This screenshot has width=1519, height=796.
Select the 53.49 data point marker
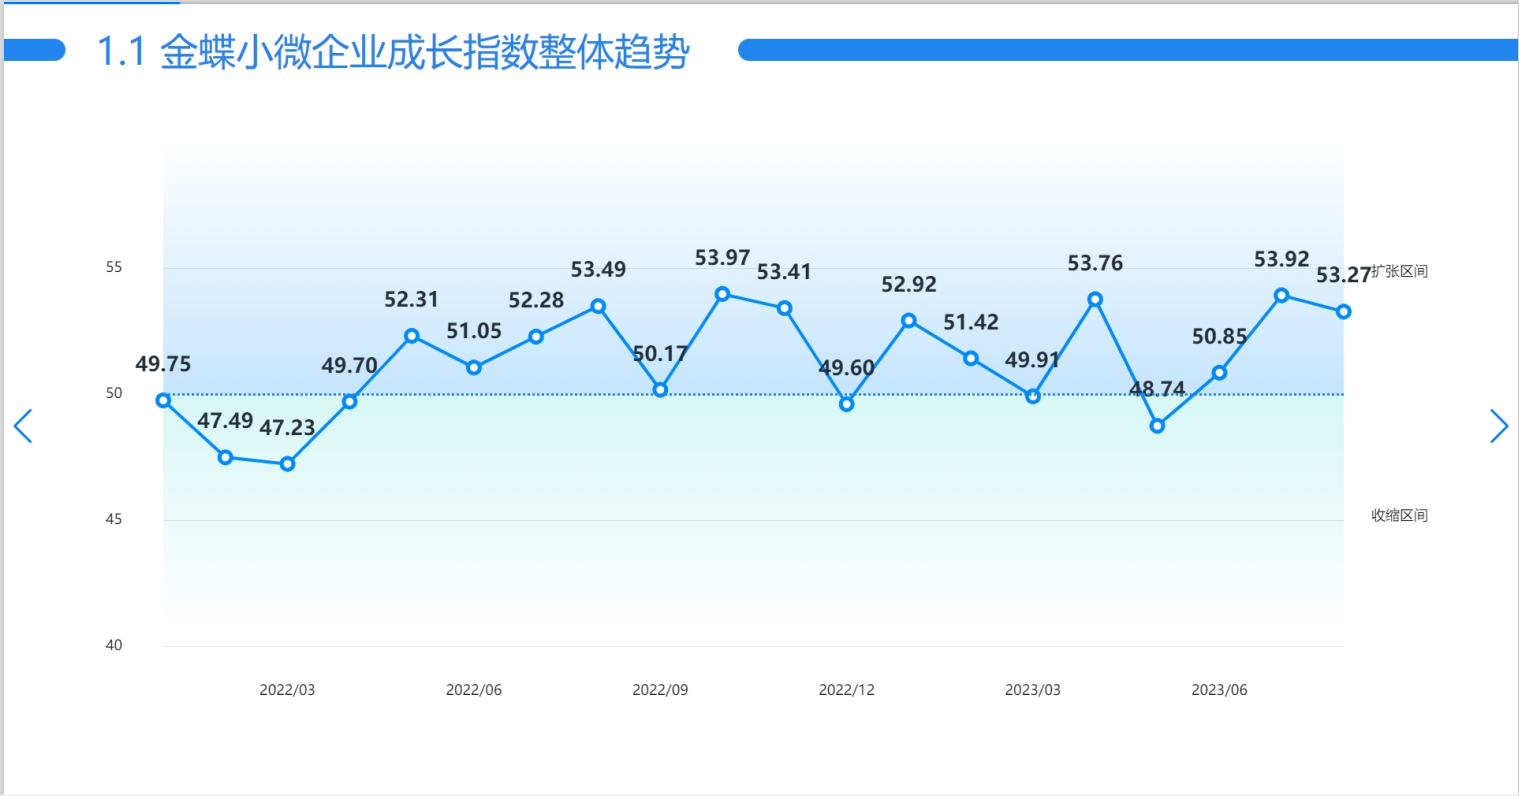(x=598, y=306)
